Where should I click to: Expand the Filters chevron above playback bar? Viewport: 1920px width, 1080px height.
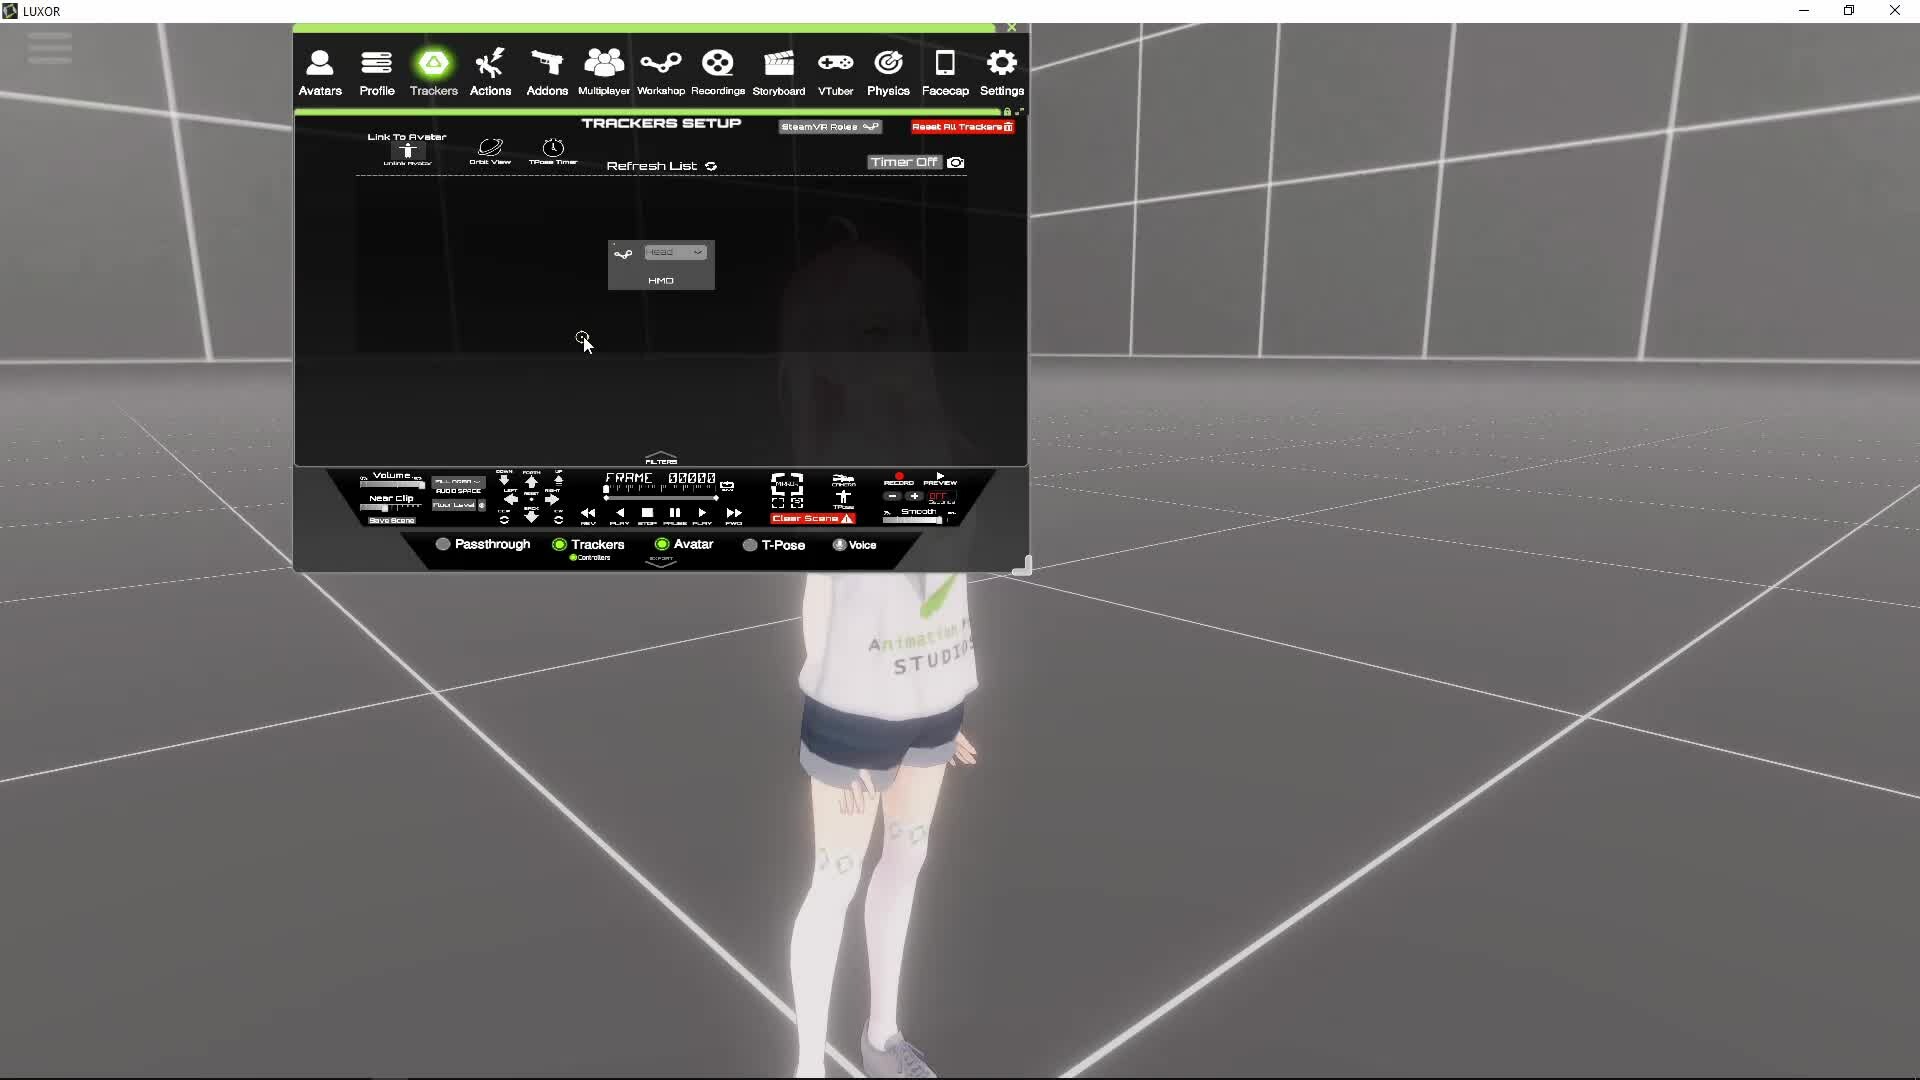661,457
